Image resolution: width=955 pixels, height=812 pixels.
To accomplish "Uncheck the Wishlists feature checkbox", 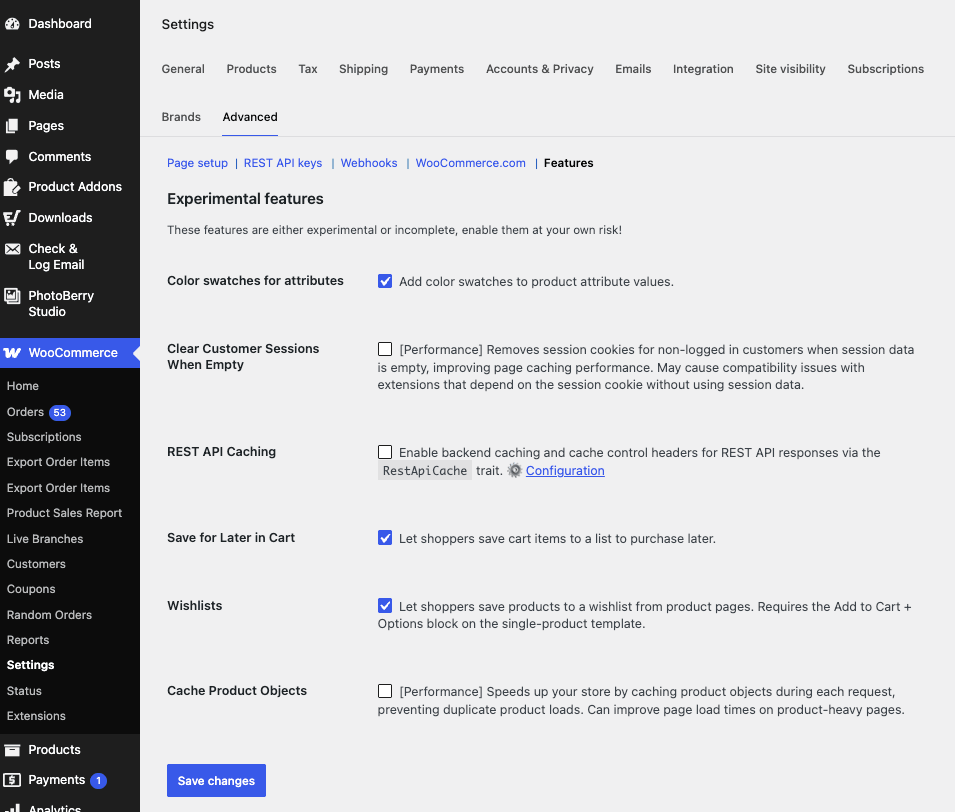I will 385,605.
